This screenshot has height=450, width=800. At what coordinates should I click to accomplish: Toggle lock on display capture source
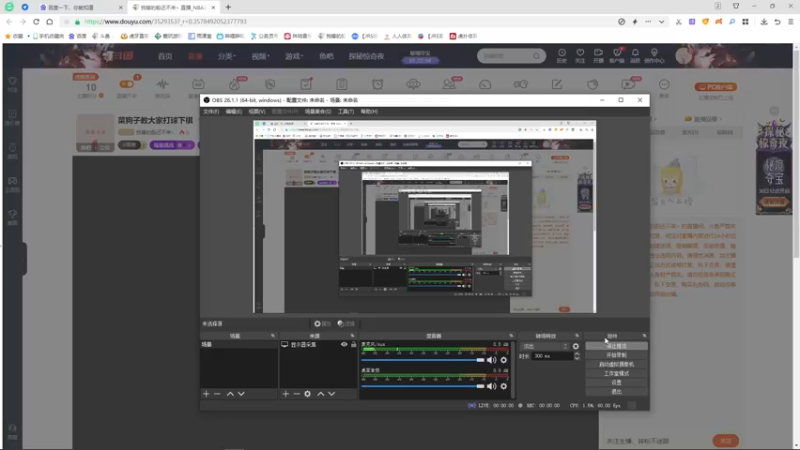point(354,344)
